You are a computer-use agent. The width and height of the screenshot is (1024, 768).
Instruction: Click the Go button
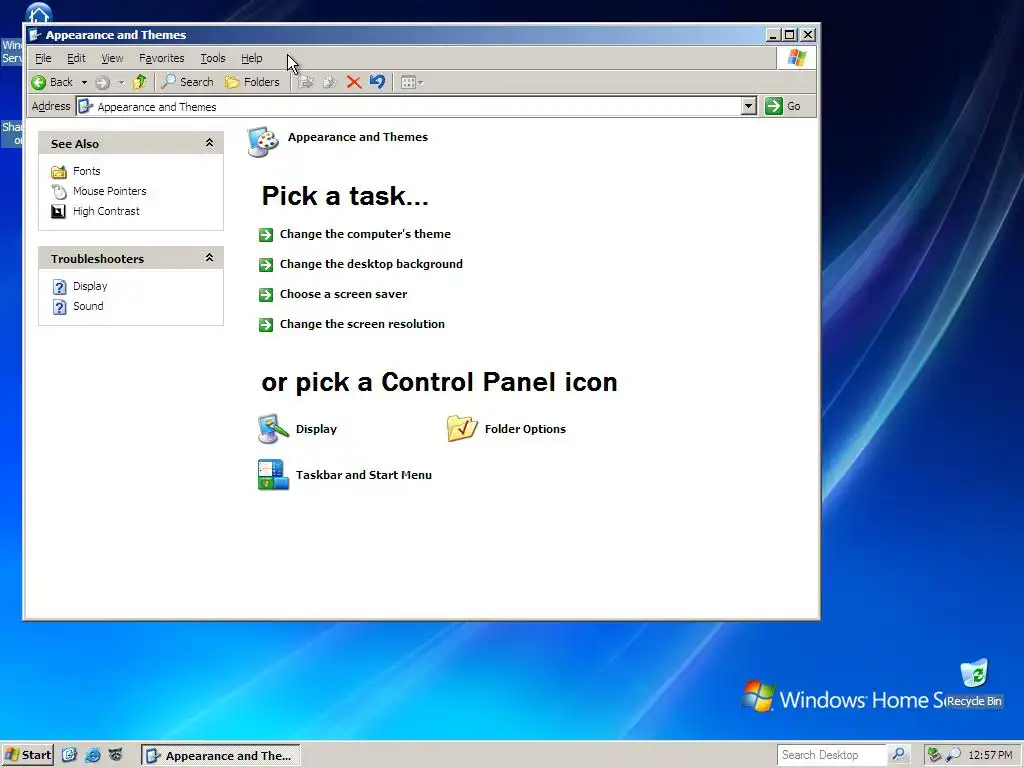click(x=783, y=106)
